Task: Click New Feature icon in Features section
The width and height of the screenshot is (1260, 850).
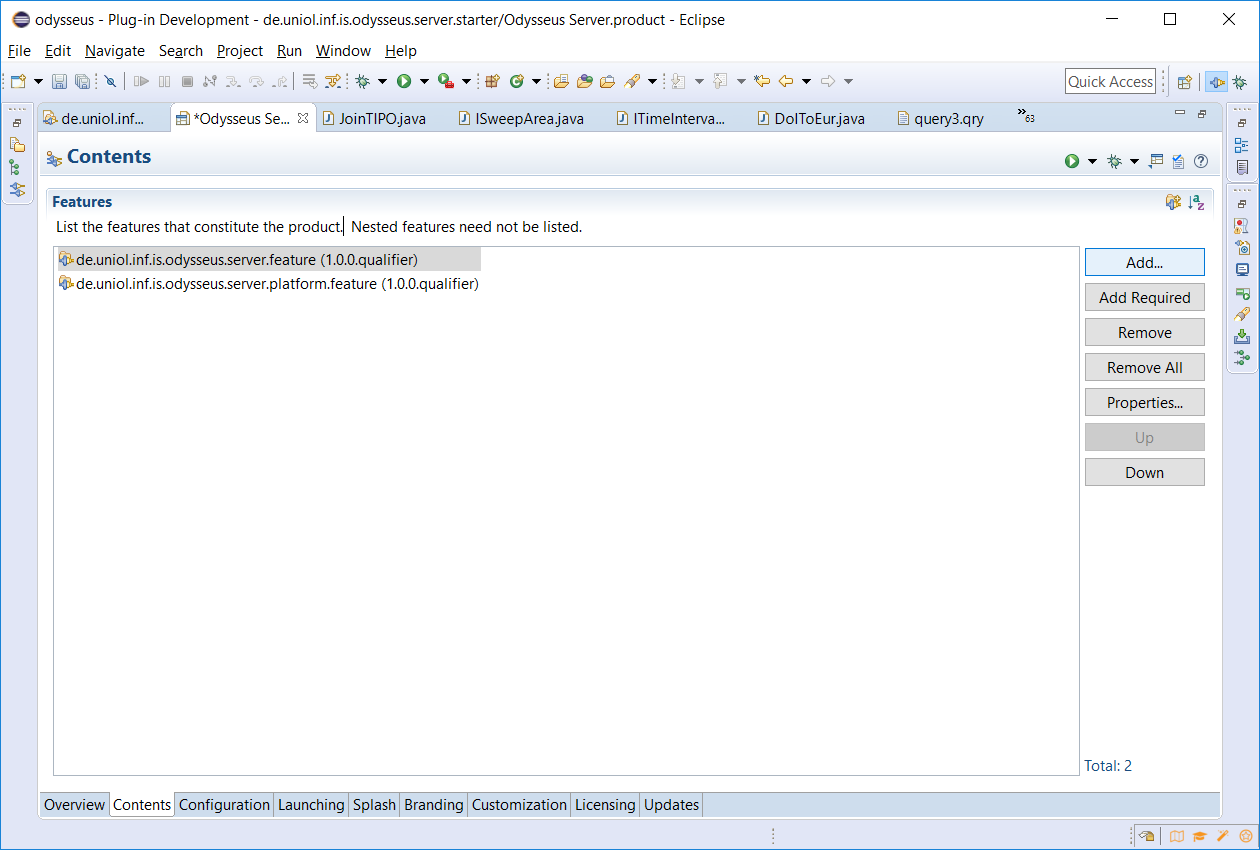Action: pos(1173,202)
